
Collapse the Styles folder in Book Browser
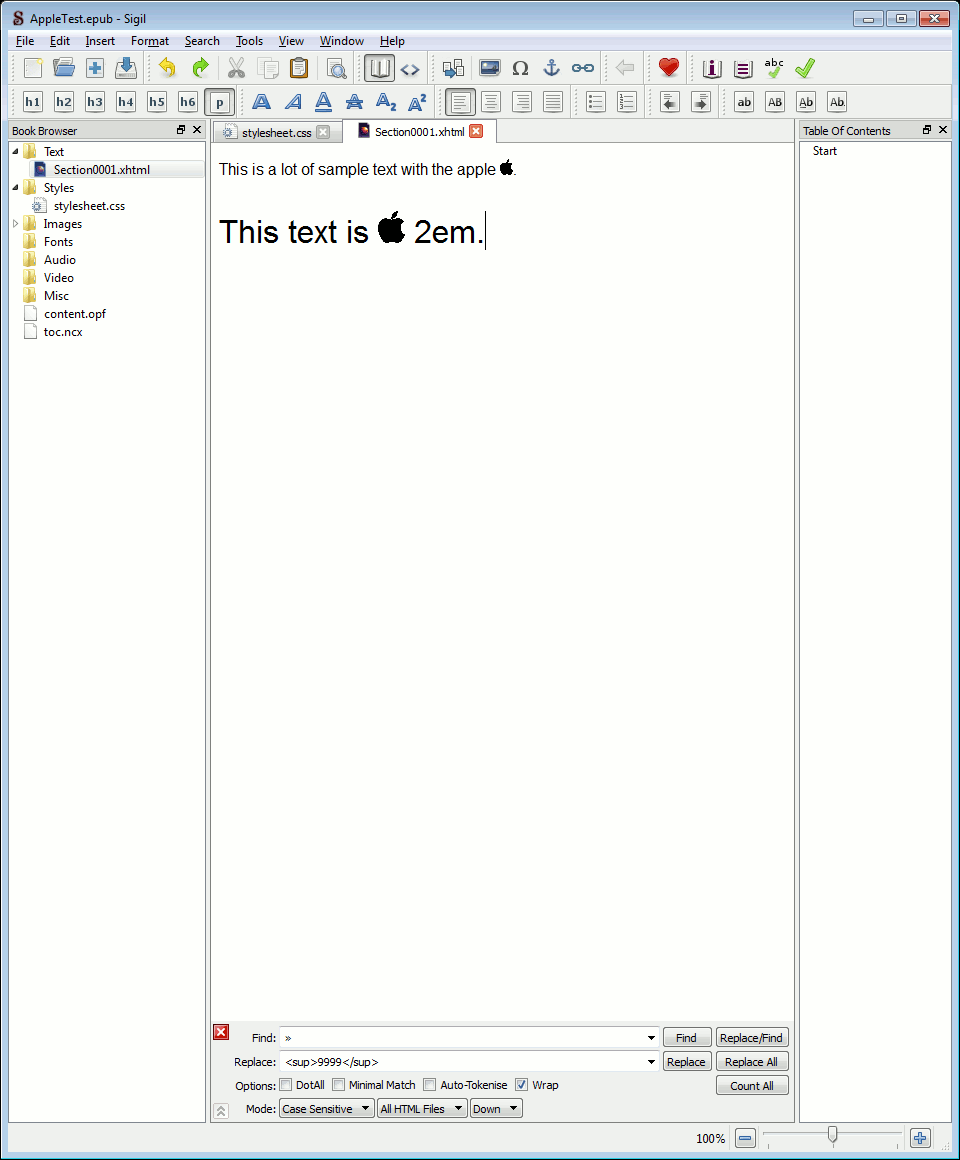pyautogui.click(x=16, y=188)
